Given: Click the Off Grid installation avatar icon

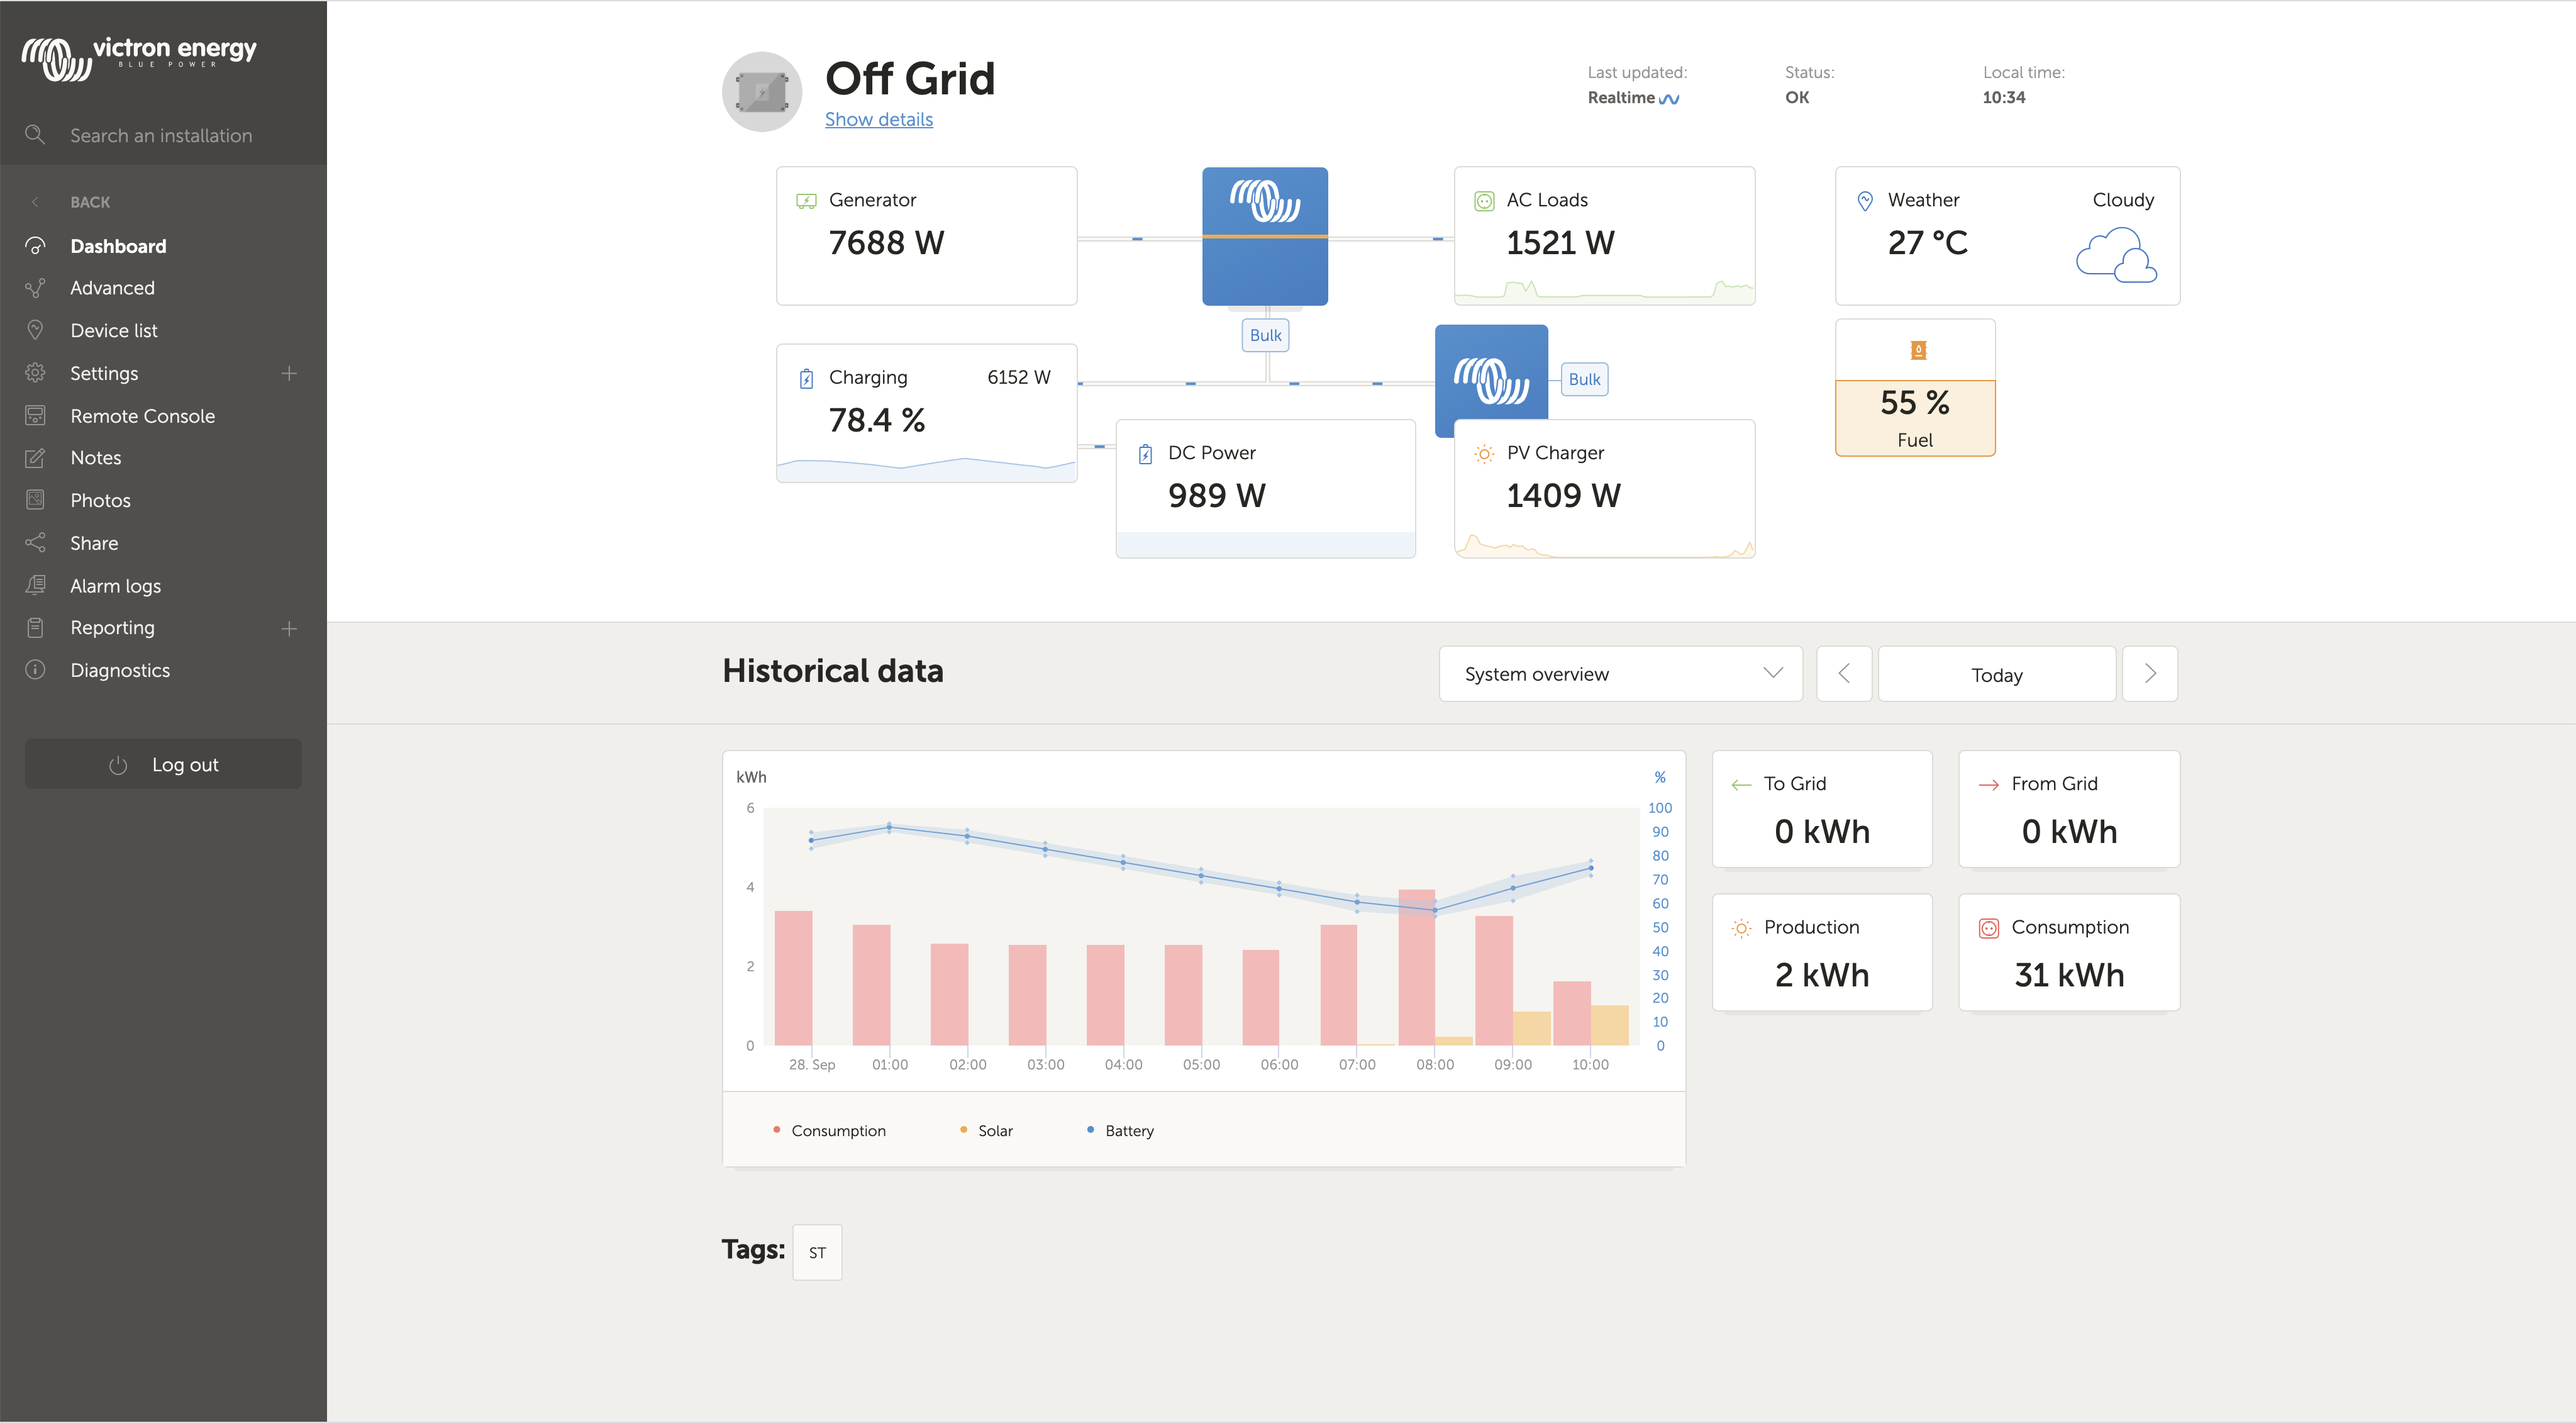Looking at the screenshot, I should click(x=761, y=92).
